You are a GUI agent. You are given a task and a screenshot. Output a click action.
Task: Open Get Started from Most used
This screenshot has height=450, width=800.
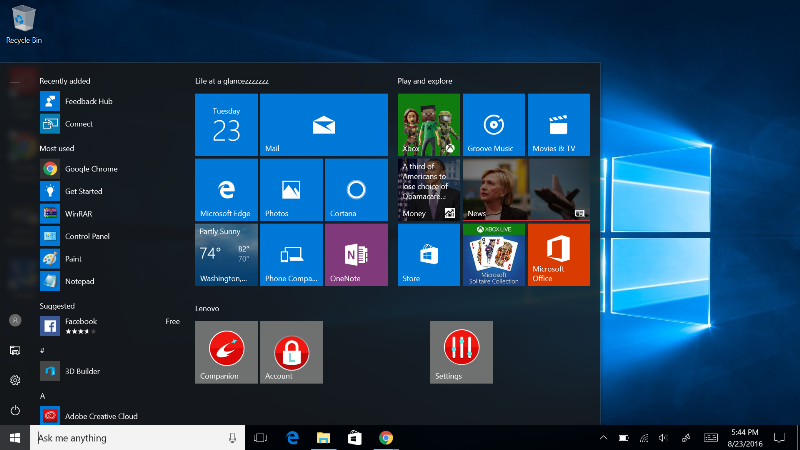pos(110,191)
